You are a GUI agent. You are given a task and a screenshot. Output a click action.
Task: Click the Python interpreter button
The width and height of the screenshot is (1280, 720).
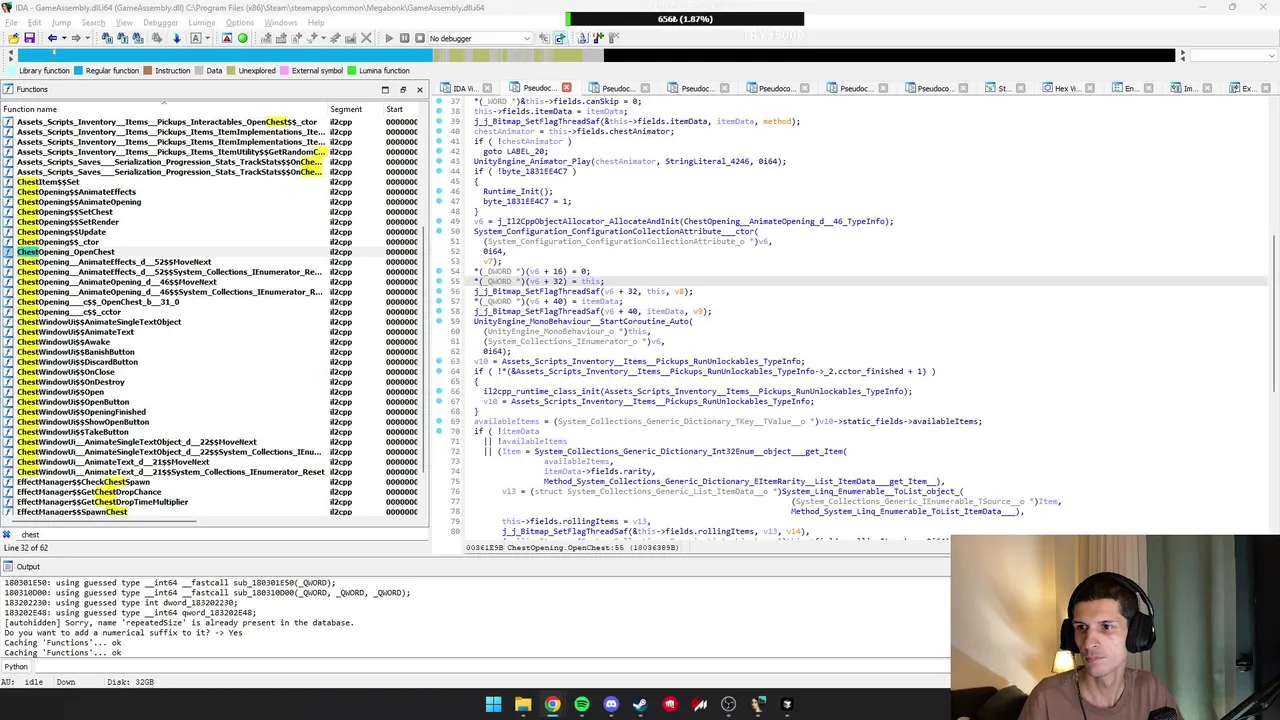(16, 667)
